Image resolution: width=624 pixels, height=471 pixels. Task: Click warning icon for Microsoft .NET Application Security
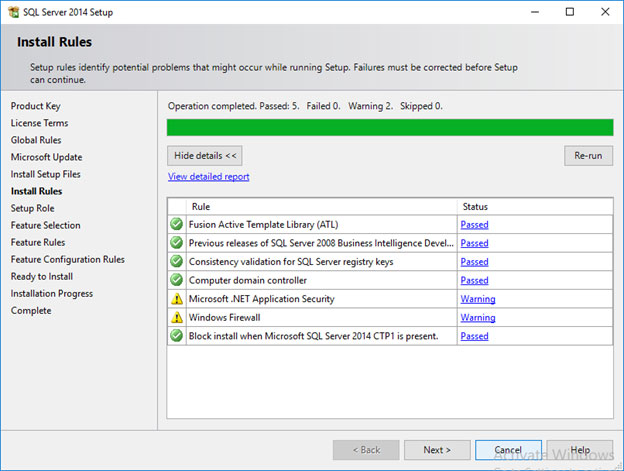177,299
